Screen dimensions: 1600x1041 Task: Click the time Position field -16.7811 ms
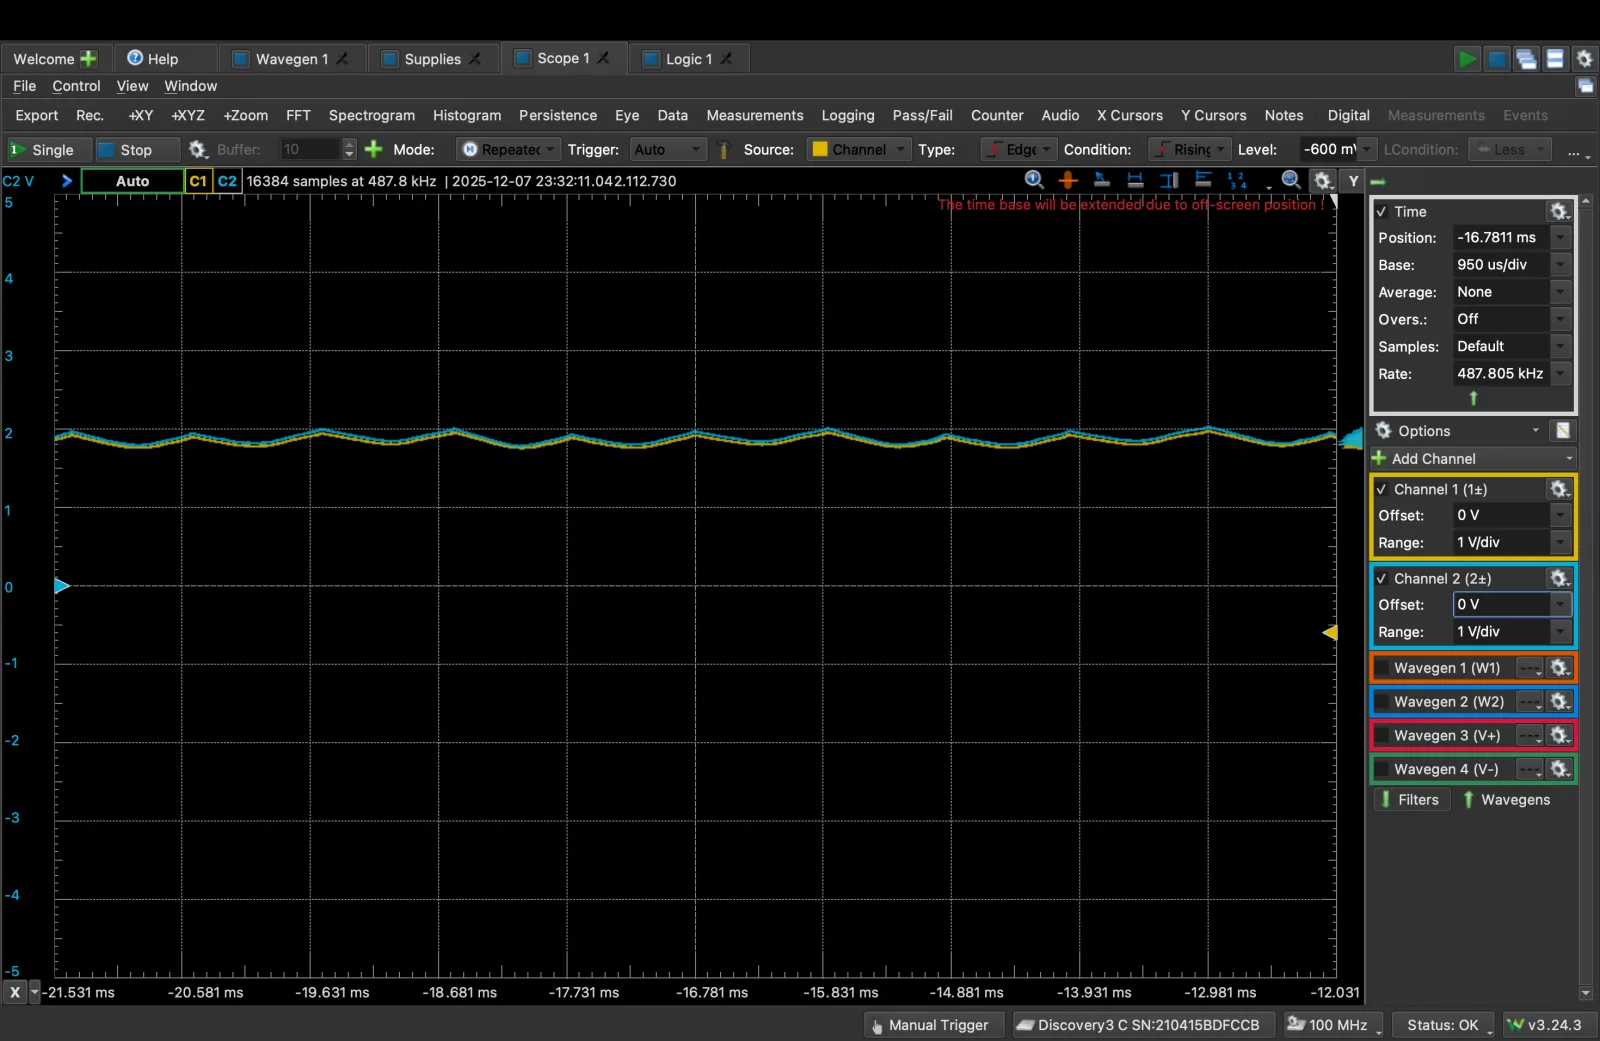click(x=1501, y=238)
